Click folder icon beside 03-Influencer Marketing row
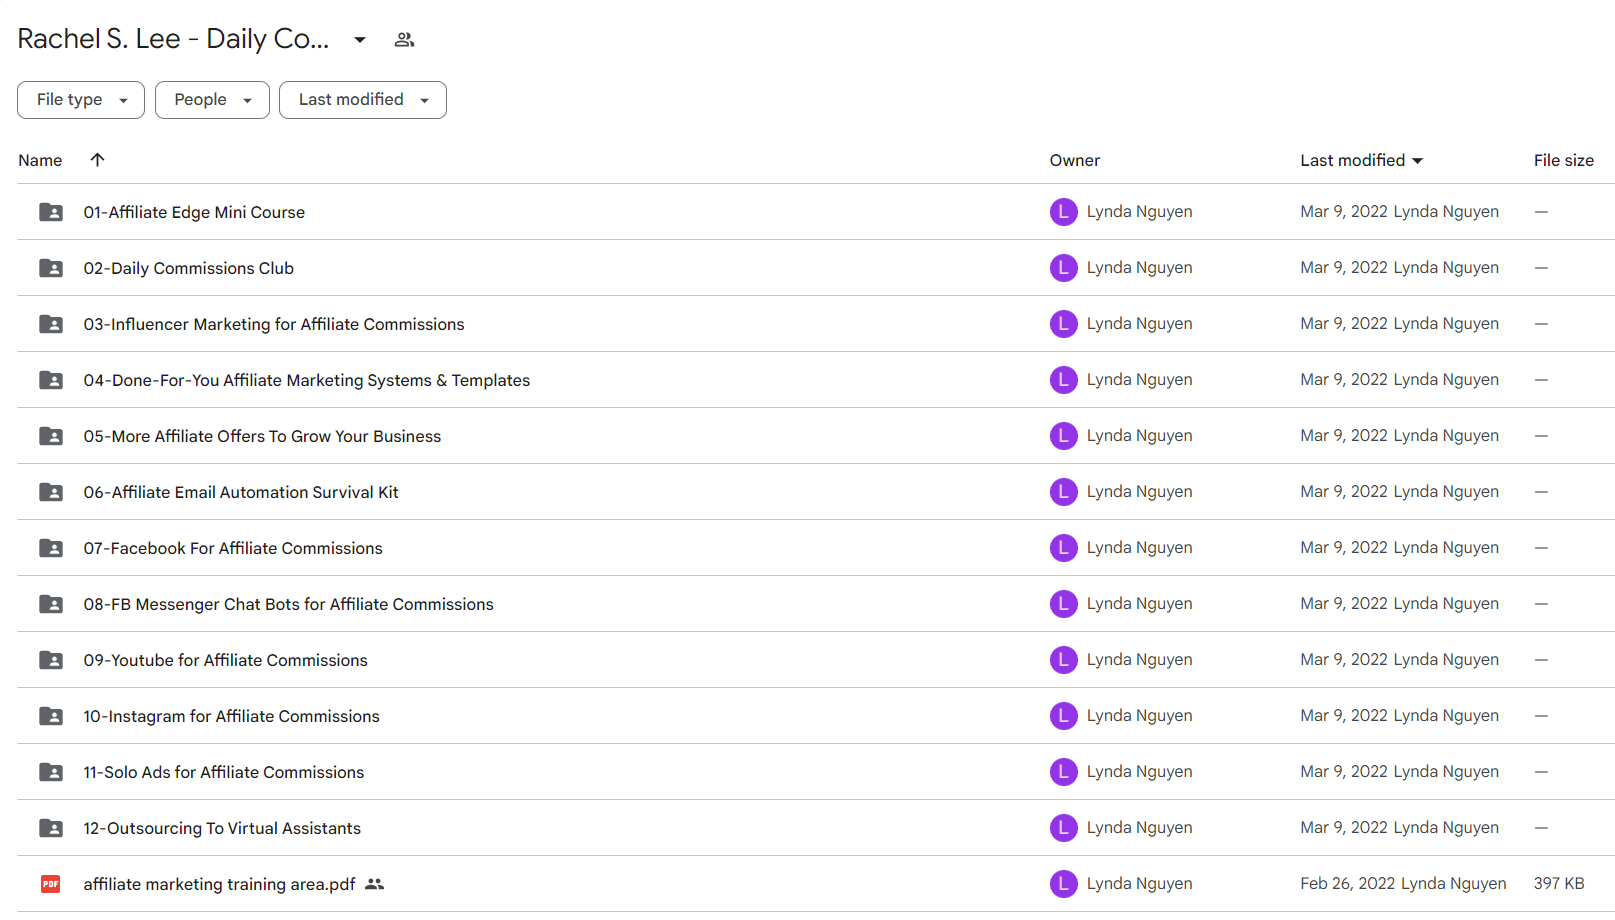 tap(51, 324)
